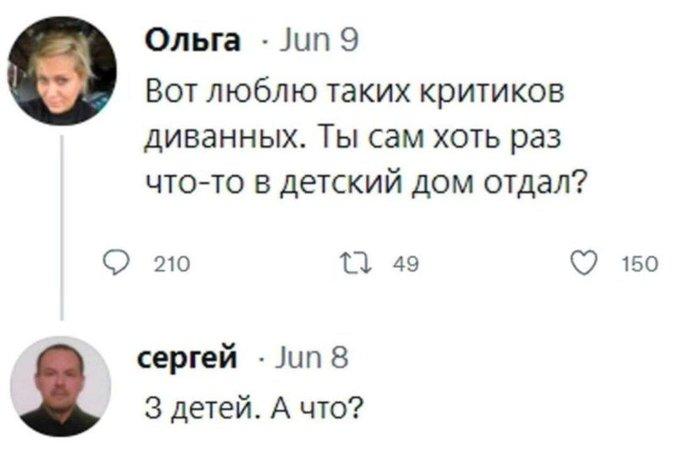680x453 pixels.
Task: Click the dot separator before Jun 9
Action: point(261,41)
